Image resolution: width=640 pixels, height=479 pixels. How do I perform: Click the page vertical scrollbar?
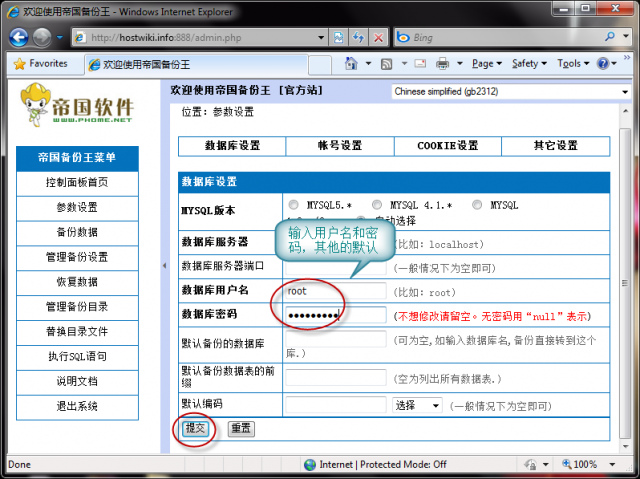[x=625, y=280]
